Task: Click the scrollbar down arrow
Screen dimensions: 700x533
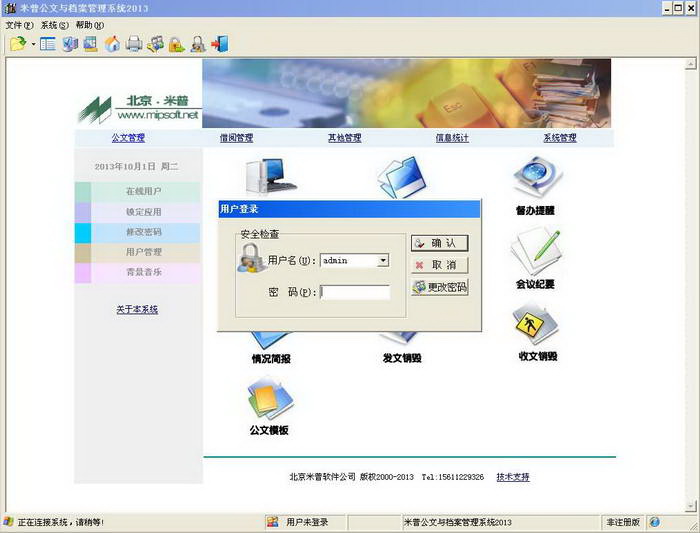Action: 690,505
